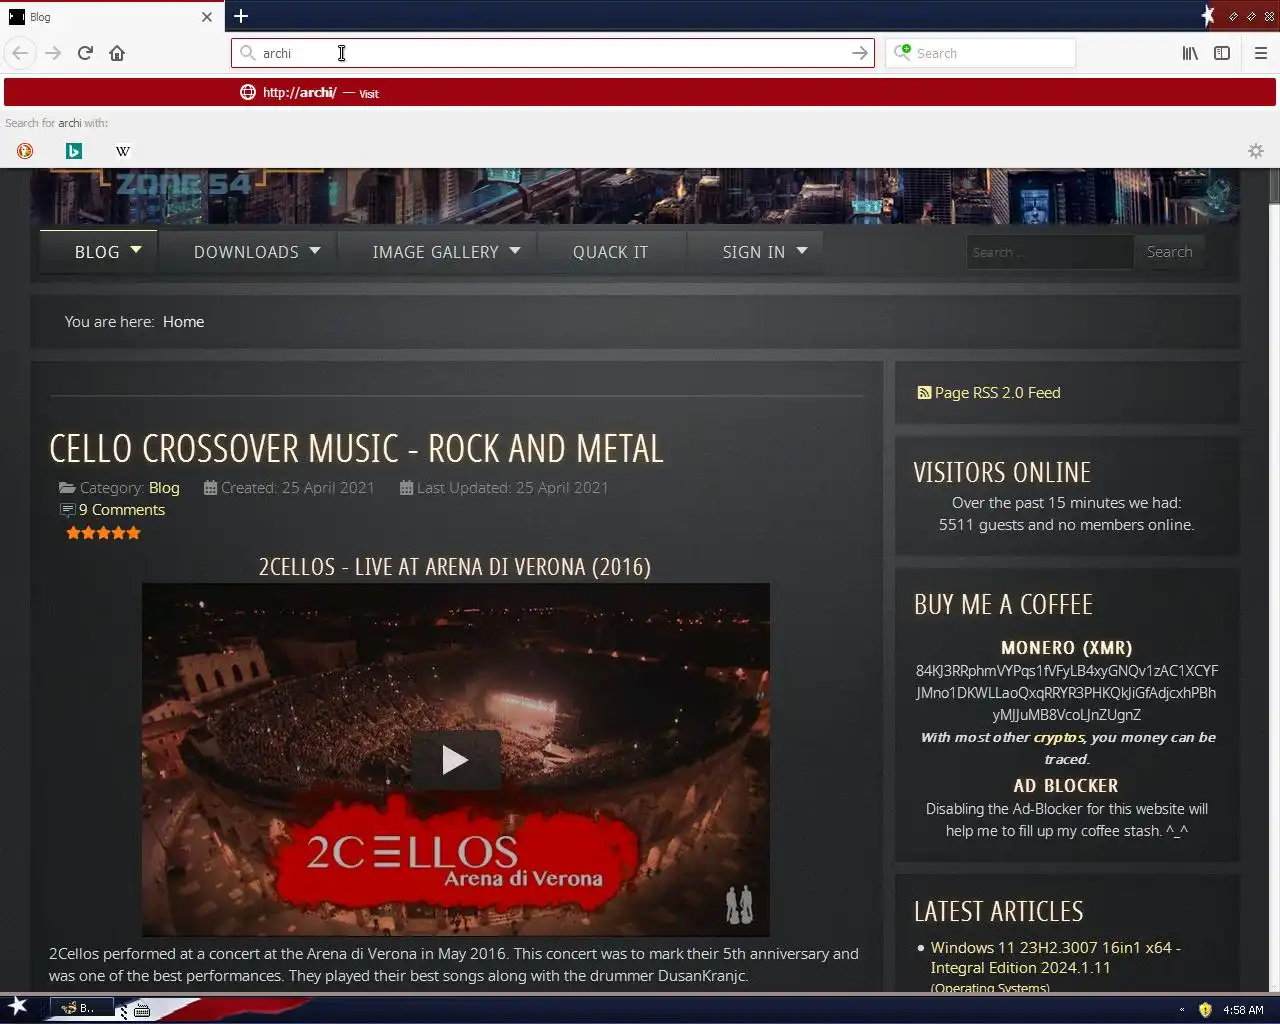The image size is (1280, 1024).
Task: Open the browser home page
Action: click(117, 53)
